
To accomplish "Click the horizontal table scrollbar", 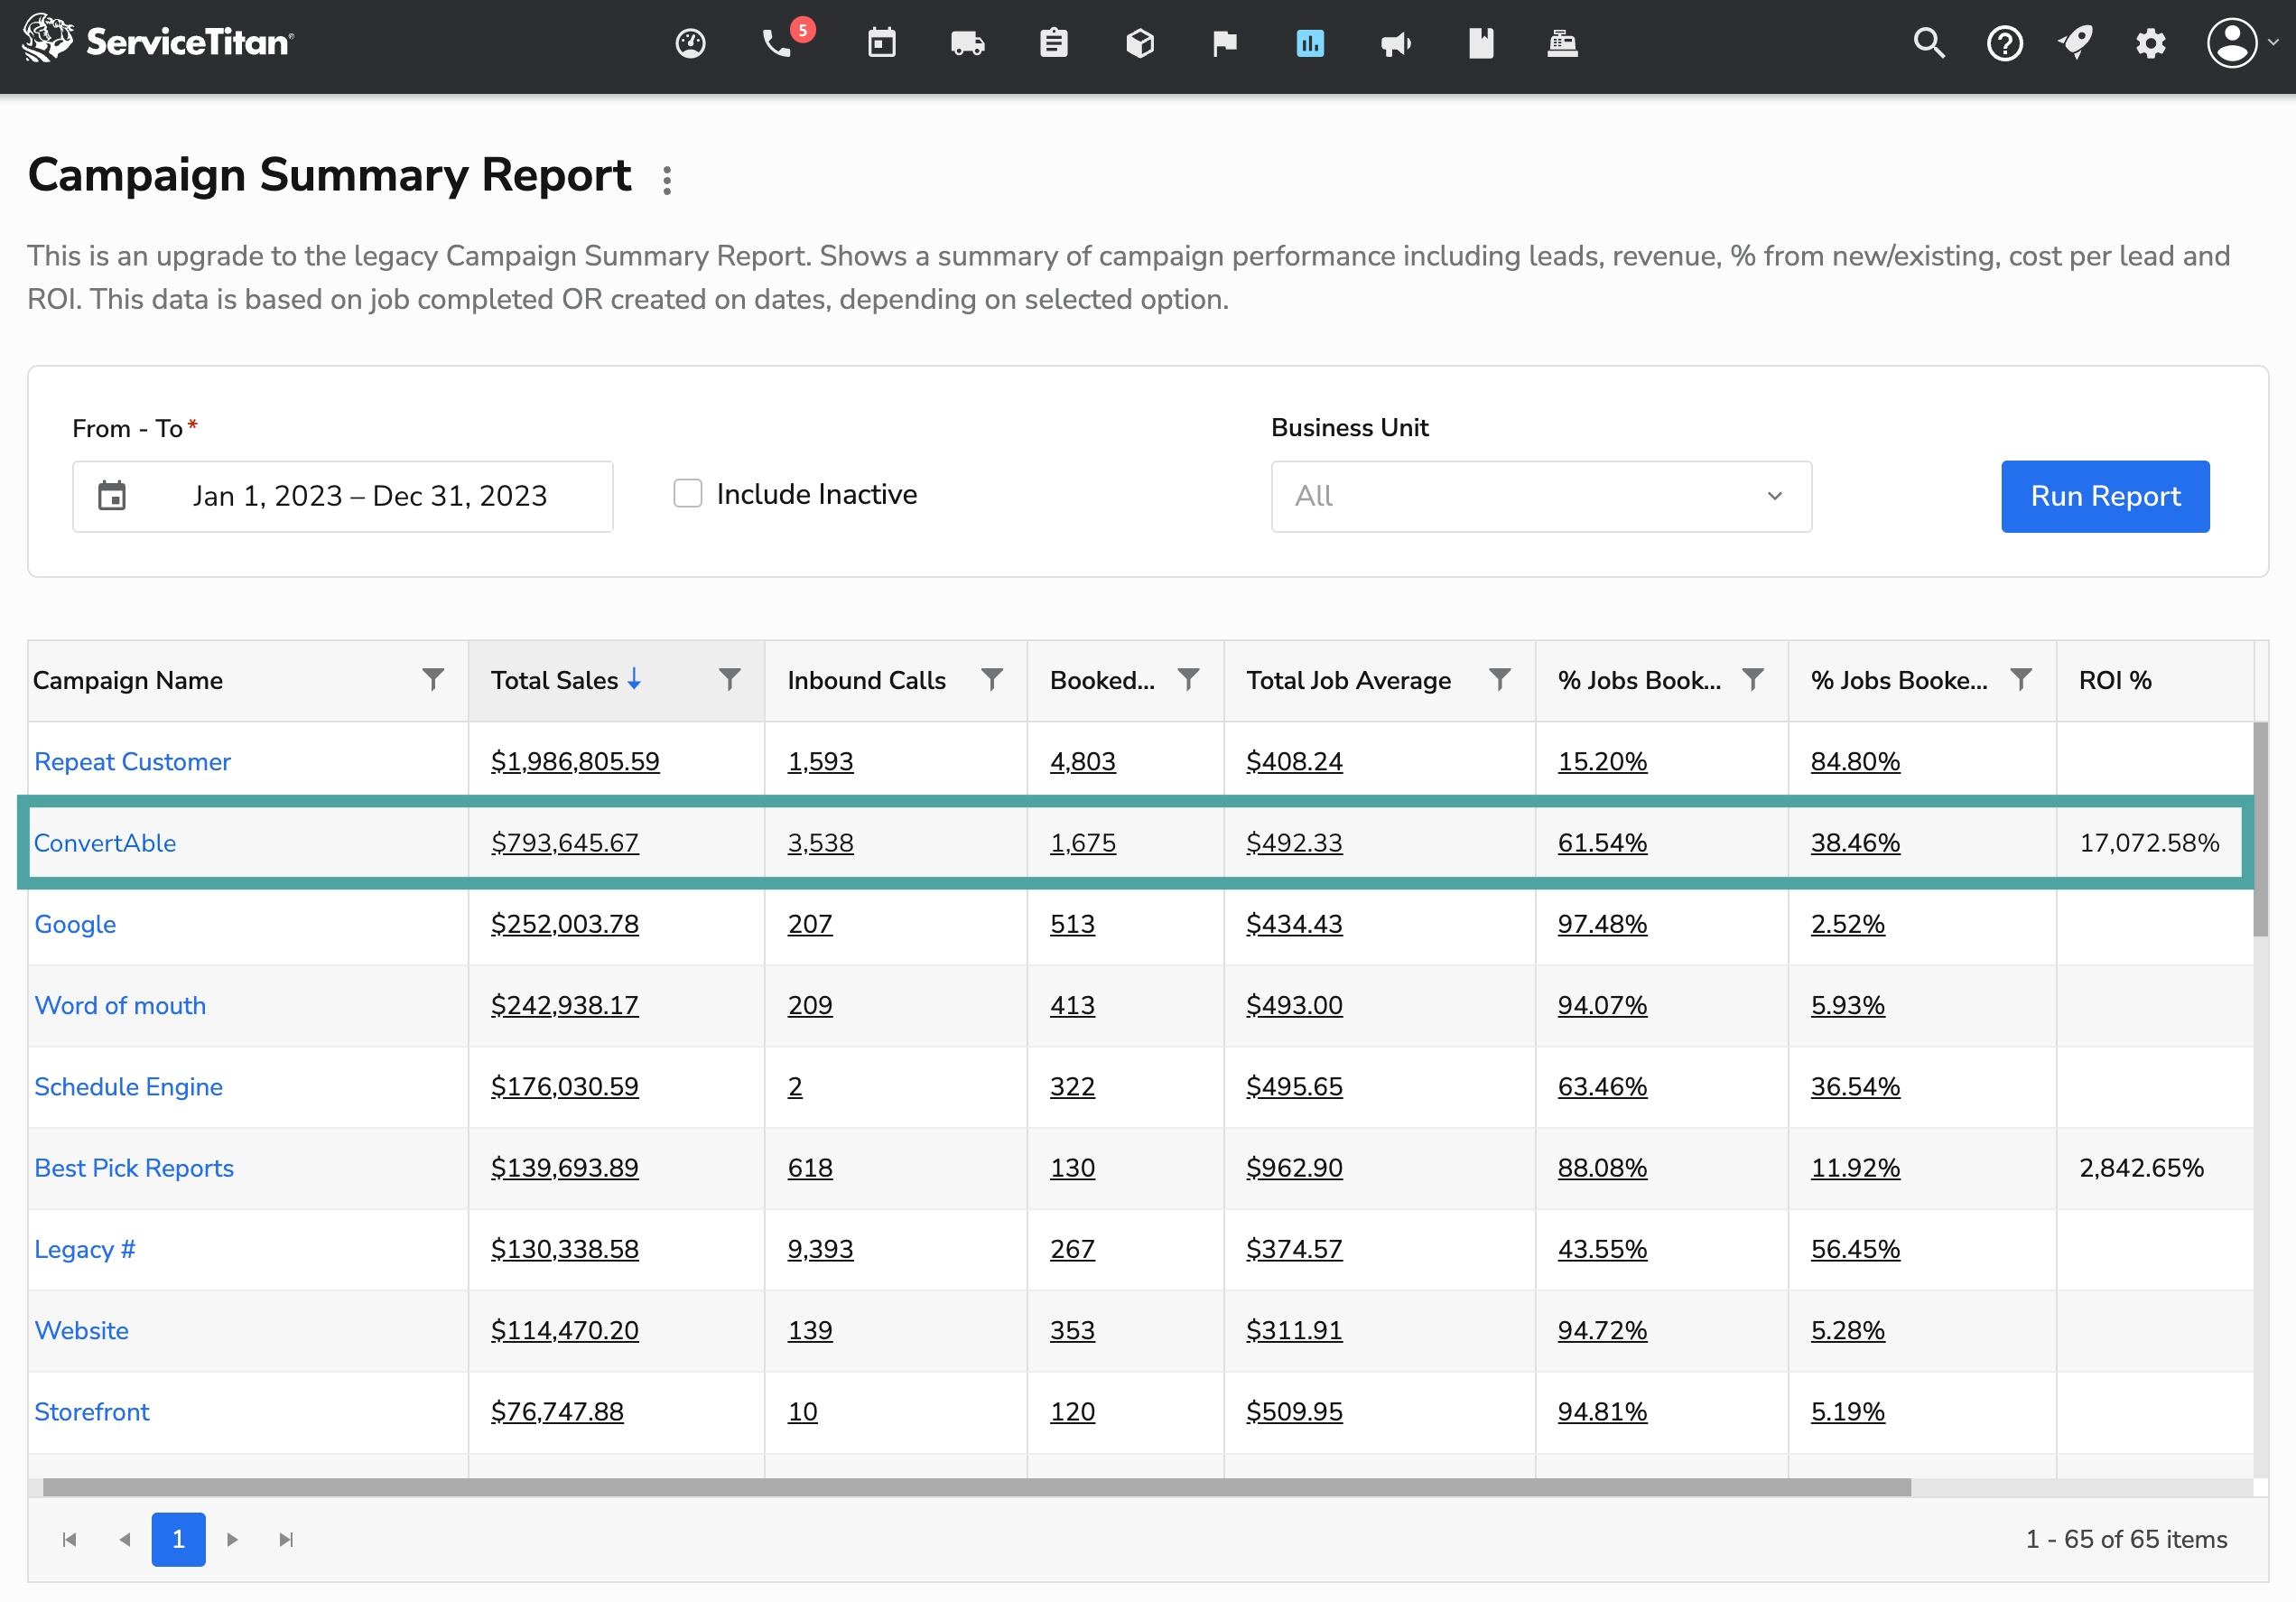I will pos(977,1488).
